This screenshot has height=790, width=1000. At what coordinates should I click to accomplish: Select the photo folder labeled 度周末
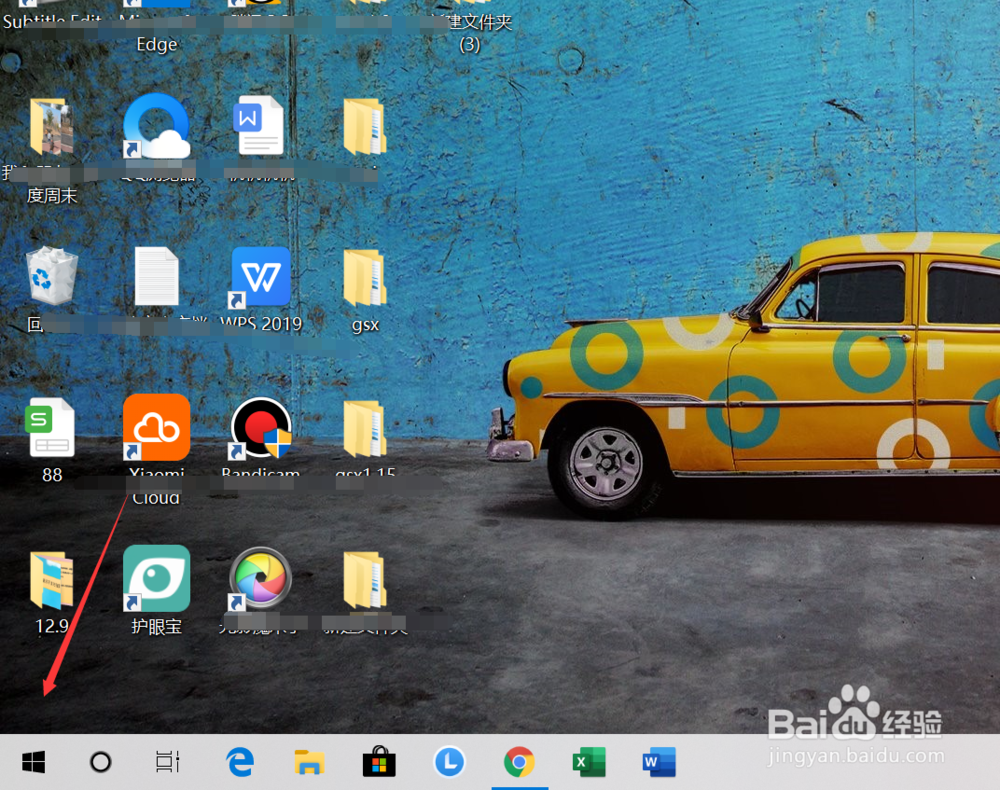pos(51,127)
